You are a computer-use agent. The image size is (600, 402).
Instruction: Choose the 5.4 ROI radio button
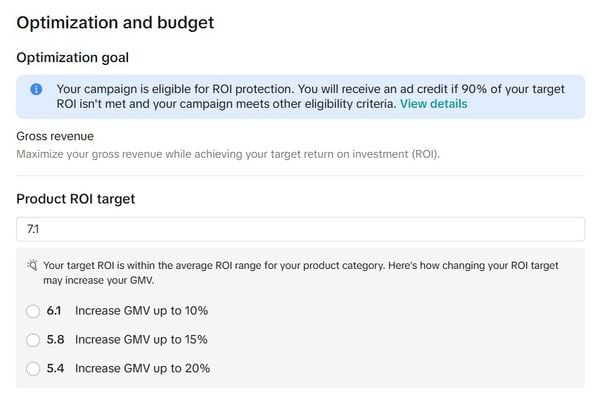coord(33,368)
